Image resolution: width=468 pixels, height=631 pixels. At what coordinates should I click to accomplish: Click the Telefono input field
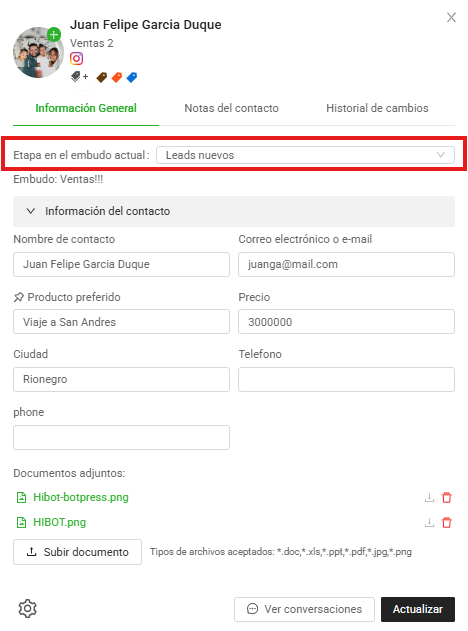[346, 379]
